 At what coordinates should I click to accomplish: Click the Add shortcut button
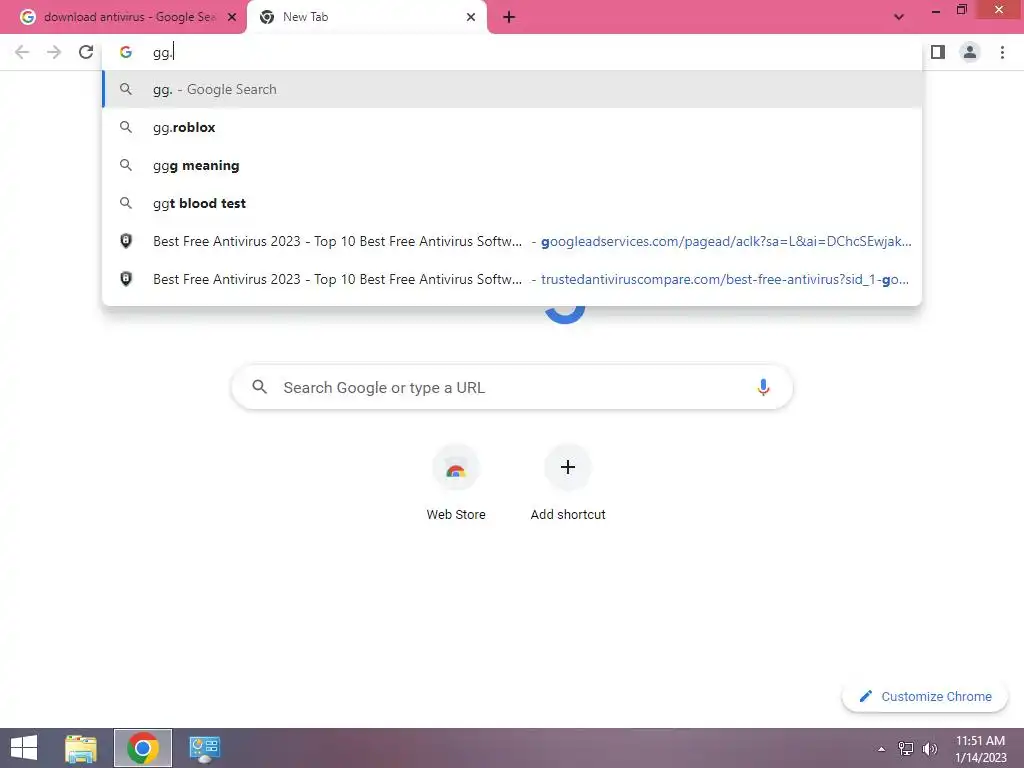click(568, 483)
